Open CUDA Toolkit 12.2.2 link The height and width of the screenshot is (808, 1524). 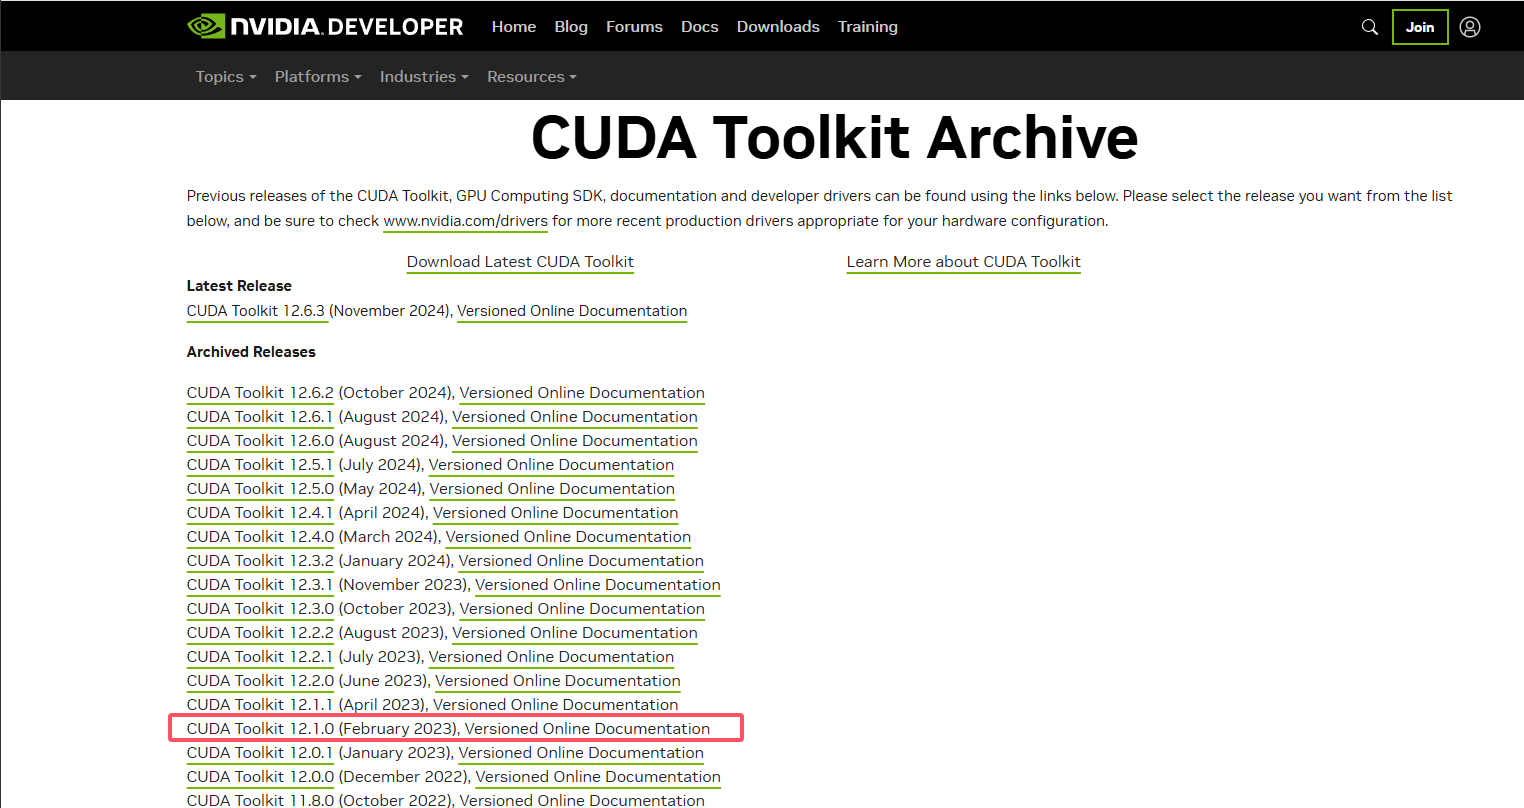point(260,633)
